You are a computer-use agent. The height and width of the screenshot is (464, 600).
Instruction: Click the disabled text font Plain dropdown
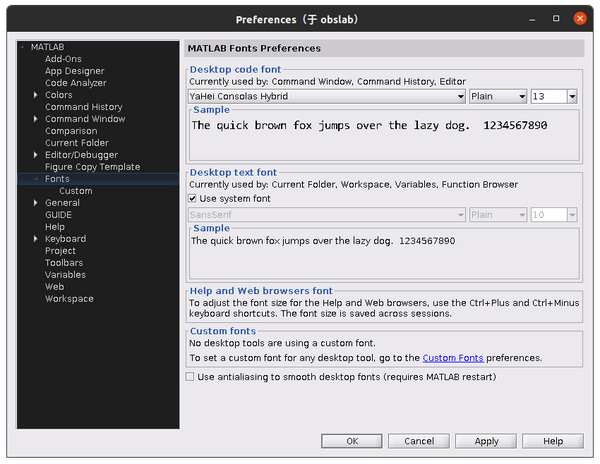(x=498, y=215)
